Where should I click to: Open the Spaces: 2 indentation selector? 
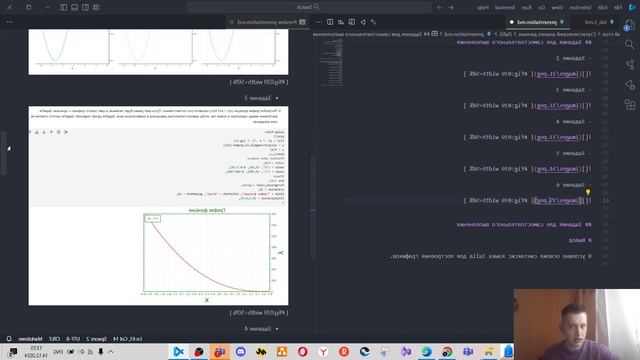coord(96,339)
